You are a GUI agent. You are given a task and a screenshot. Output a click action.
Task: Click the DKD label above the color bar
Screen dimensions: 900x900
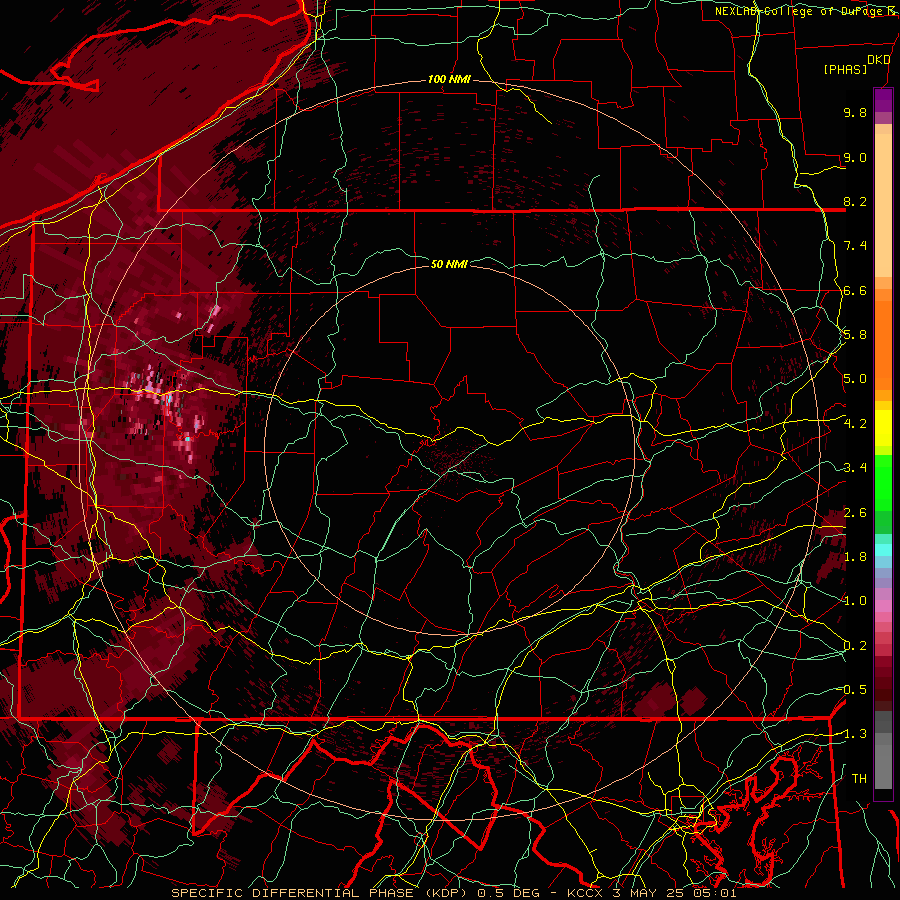point(879,60)
